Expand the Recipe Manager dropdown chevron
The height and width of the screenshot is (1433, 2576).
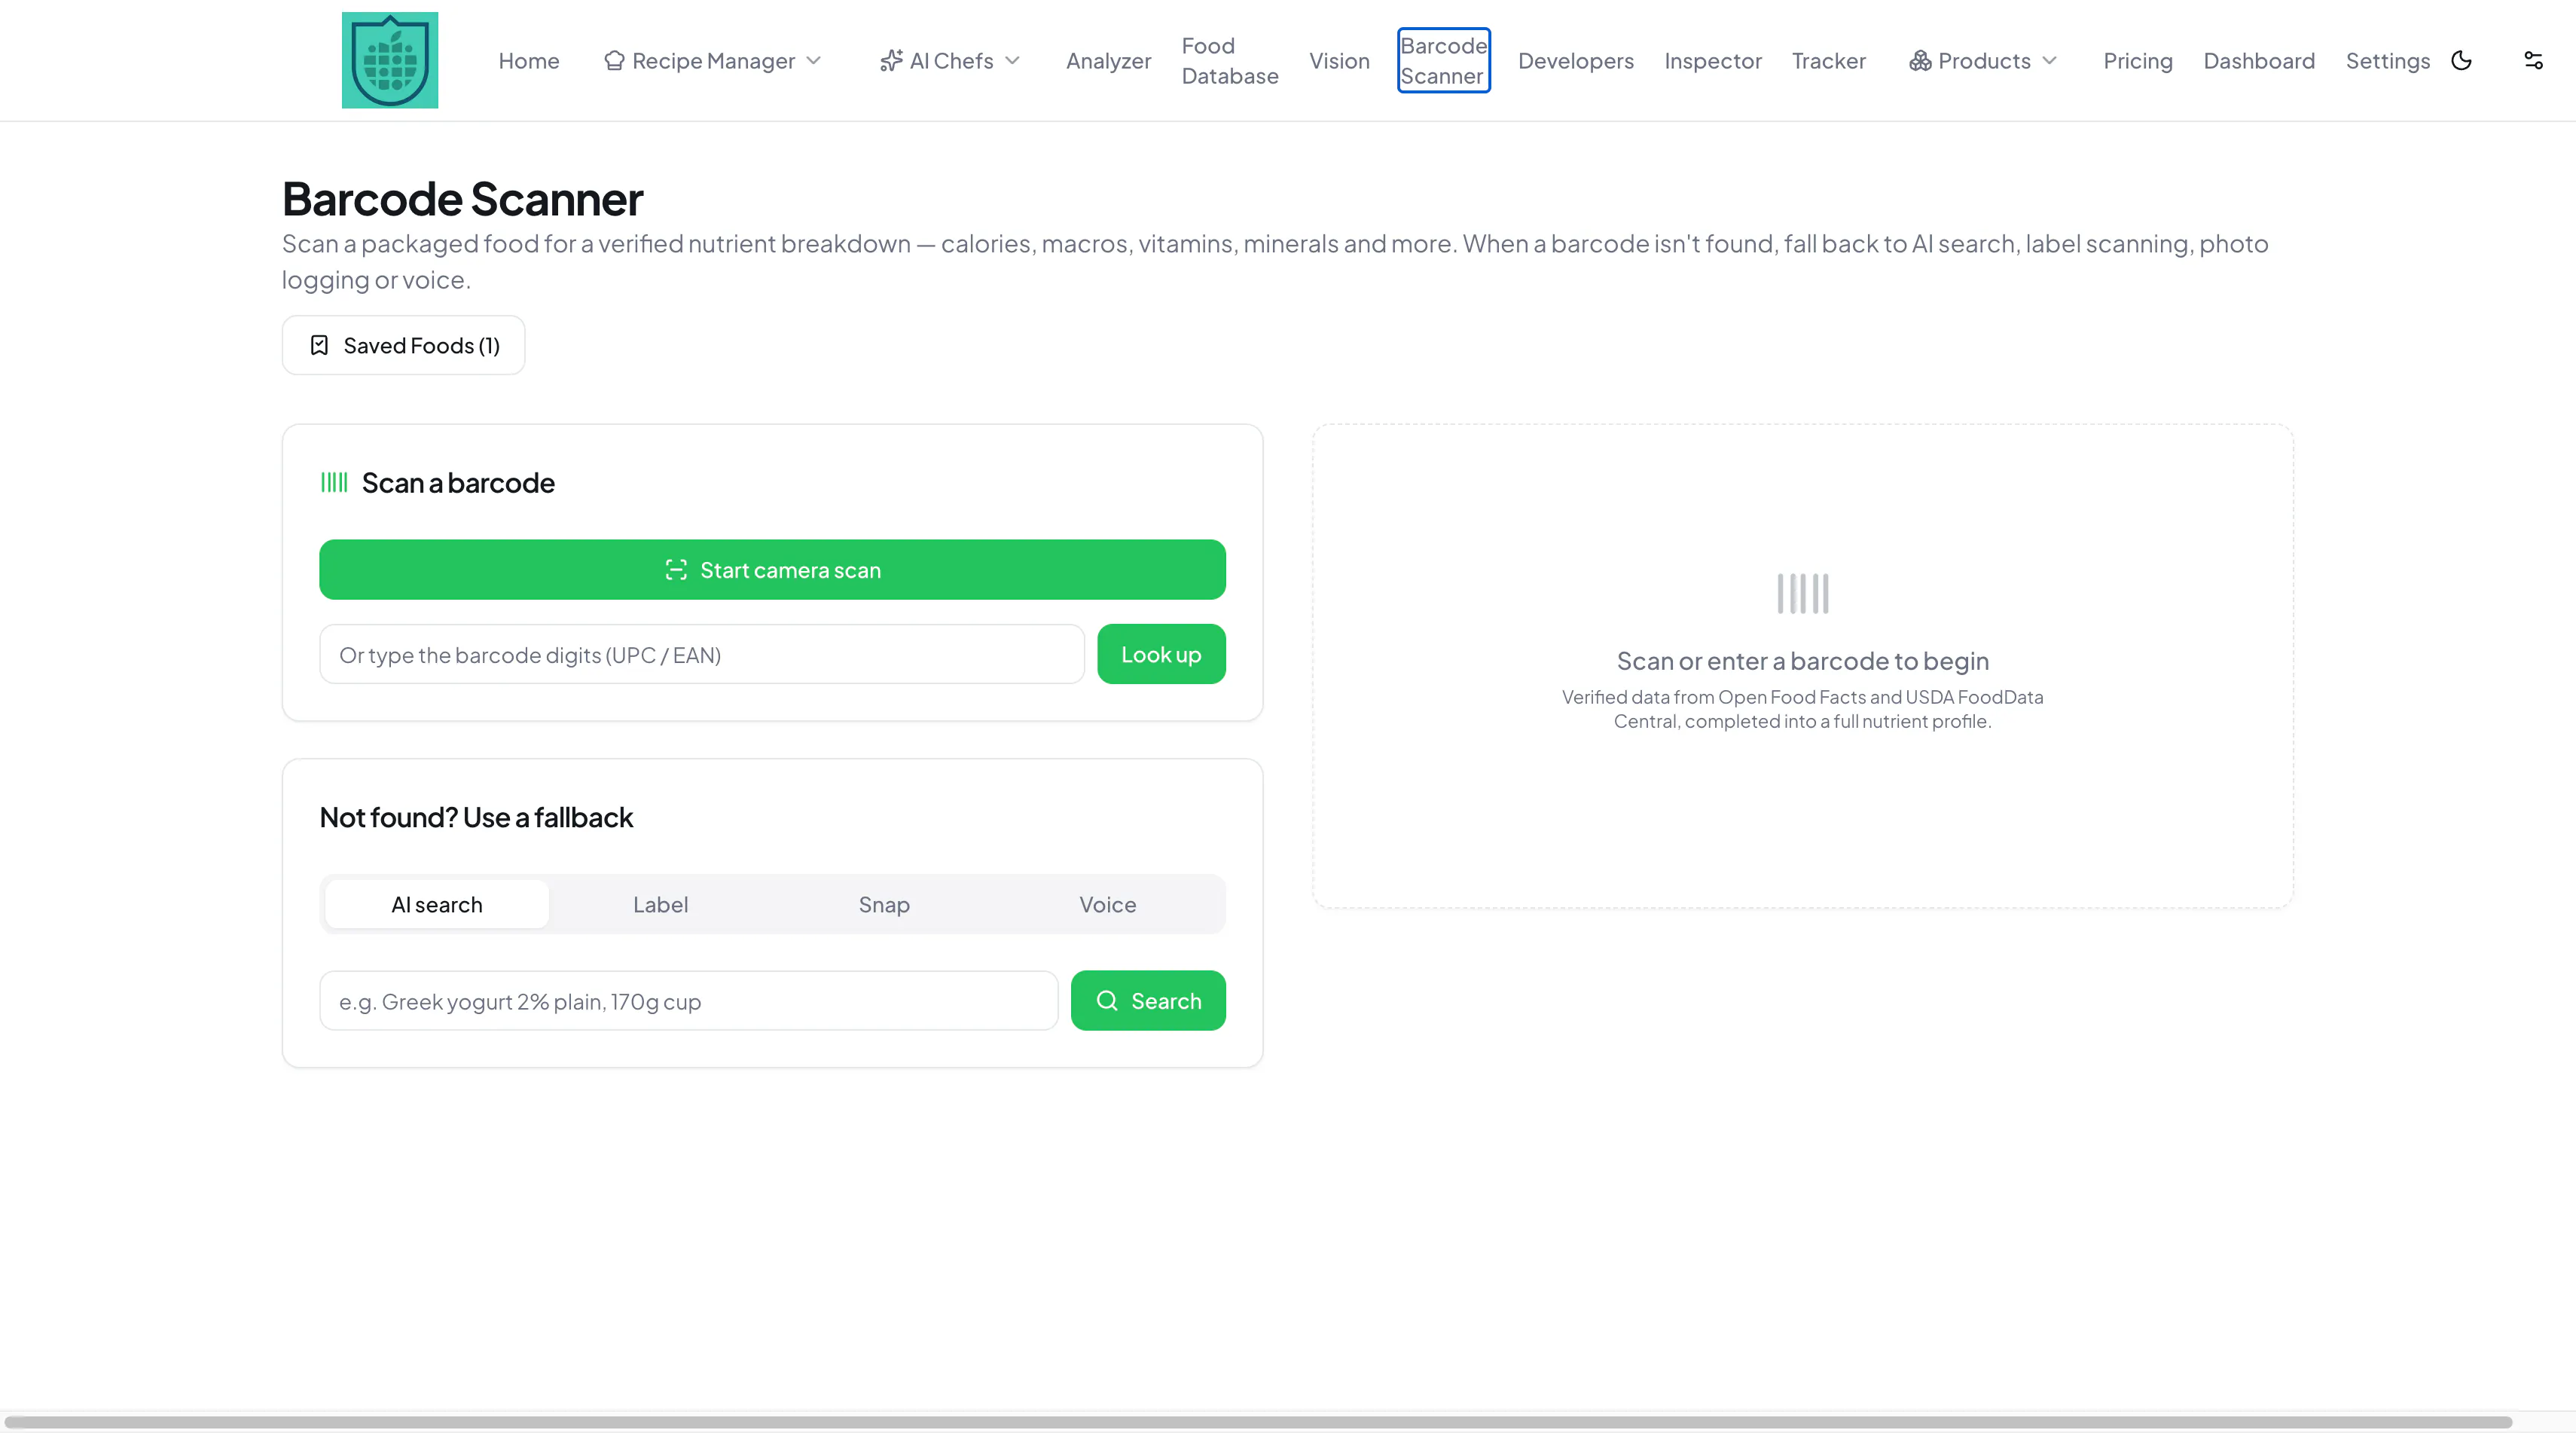pyautogui.click(x=814, y=61)
